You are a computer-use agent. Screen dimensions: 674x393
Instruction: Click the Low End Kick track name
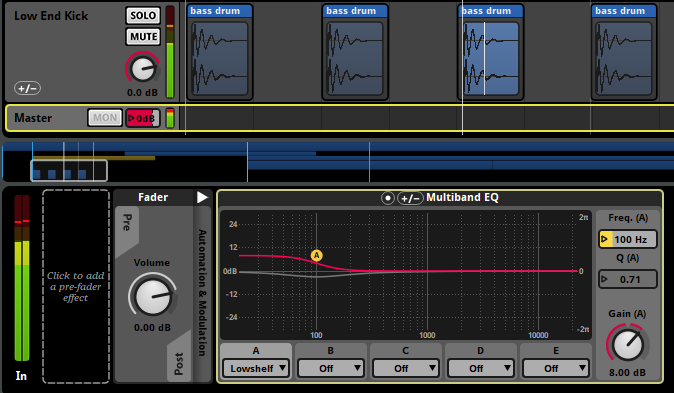point(51,16)
